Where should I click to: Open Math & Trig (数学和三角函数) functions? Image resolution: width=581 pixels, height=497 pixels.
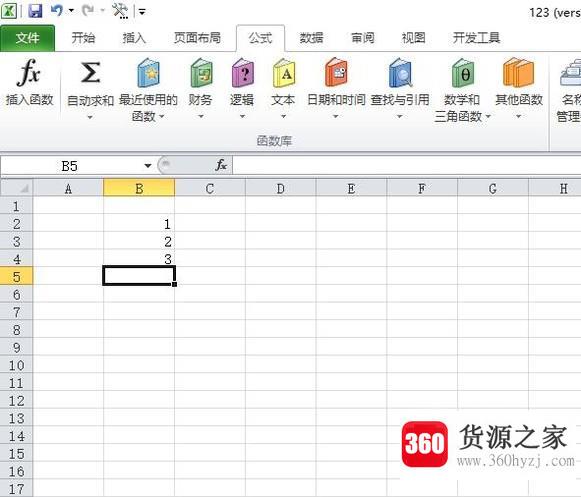tap(462, 73)
